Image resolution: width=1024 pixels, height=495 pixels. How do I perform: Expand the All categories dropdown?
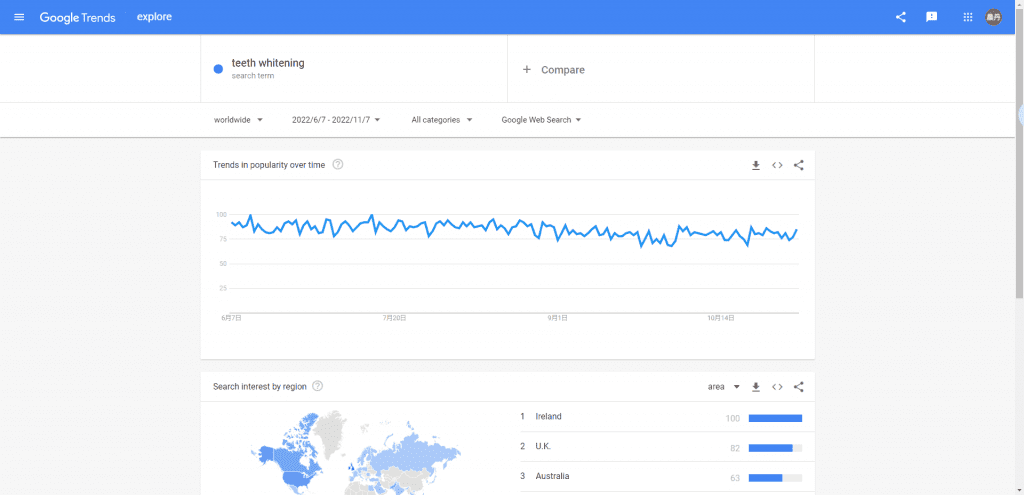pyautogui.click(x=442, y=120)
